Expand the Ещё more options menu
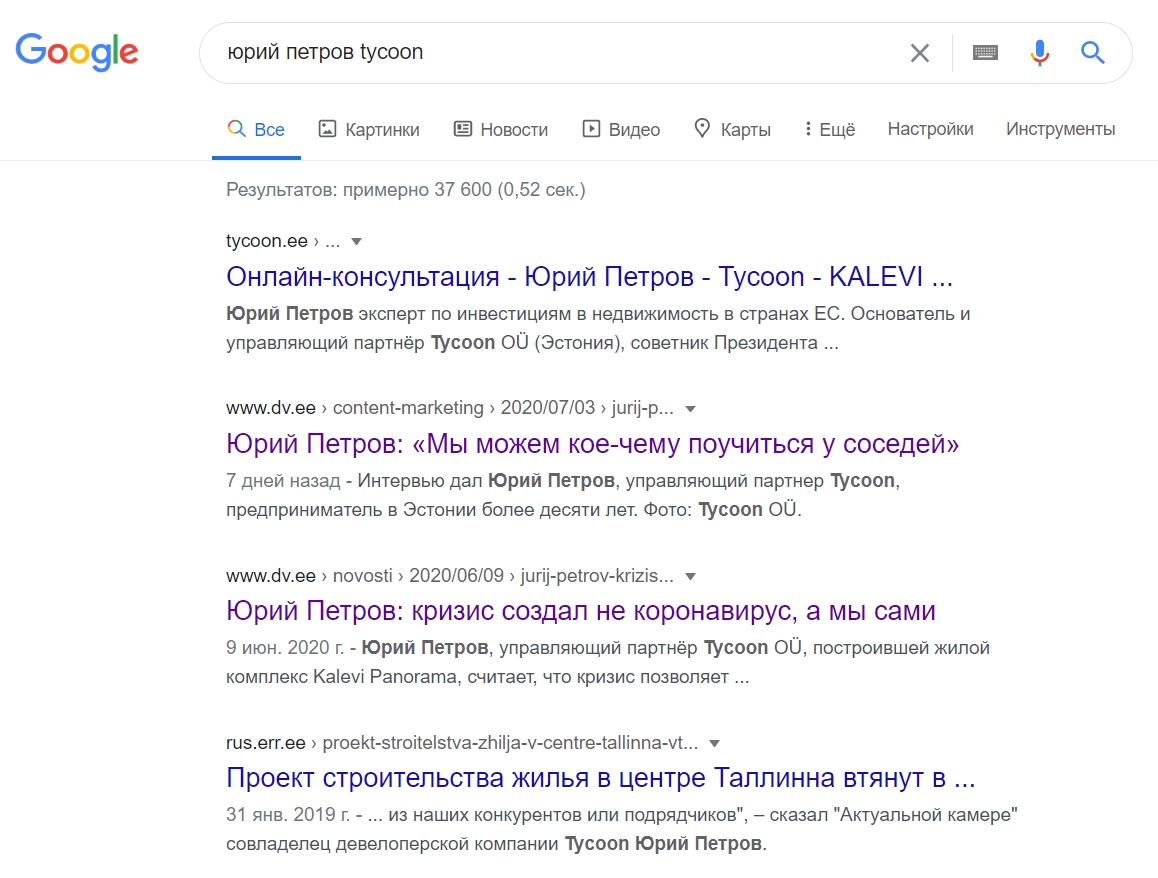 click(829, 129)
